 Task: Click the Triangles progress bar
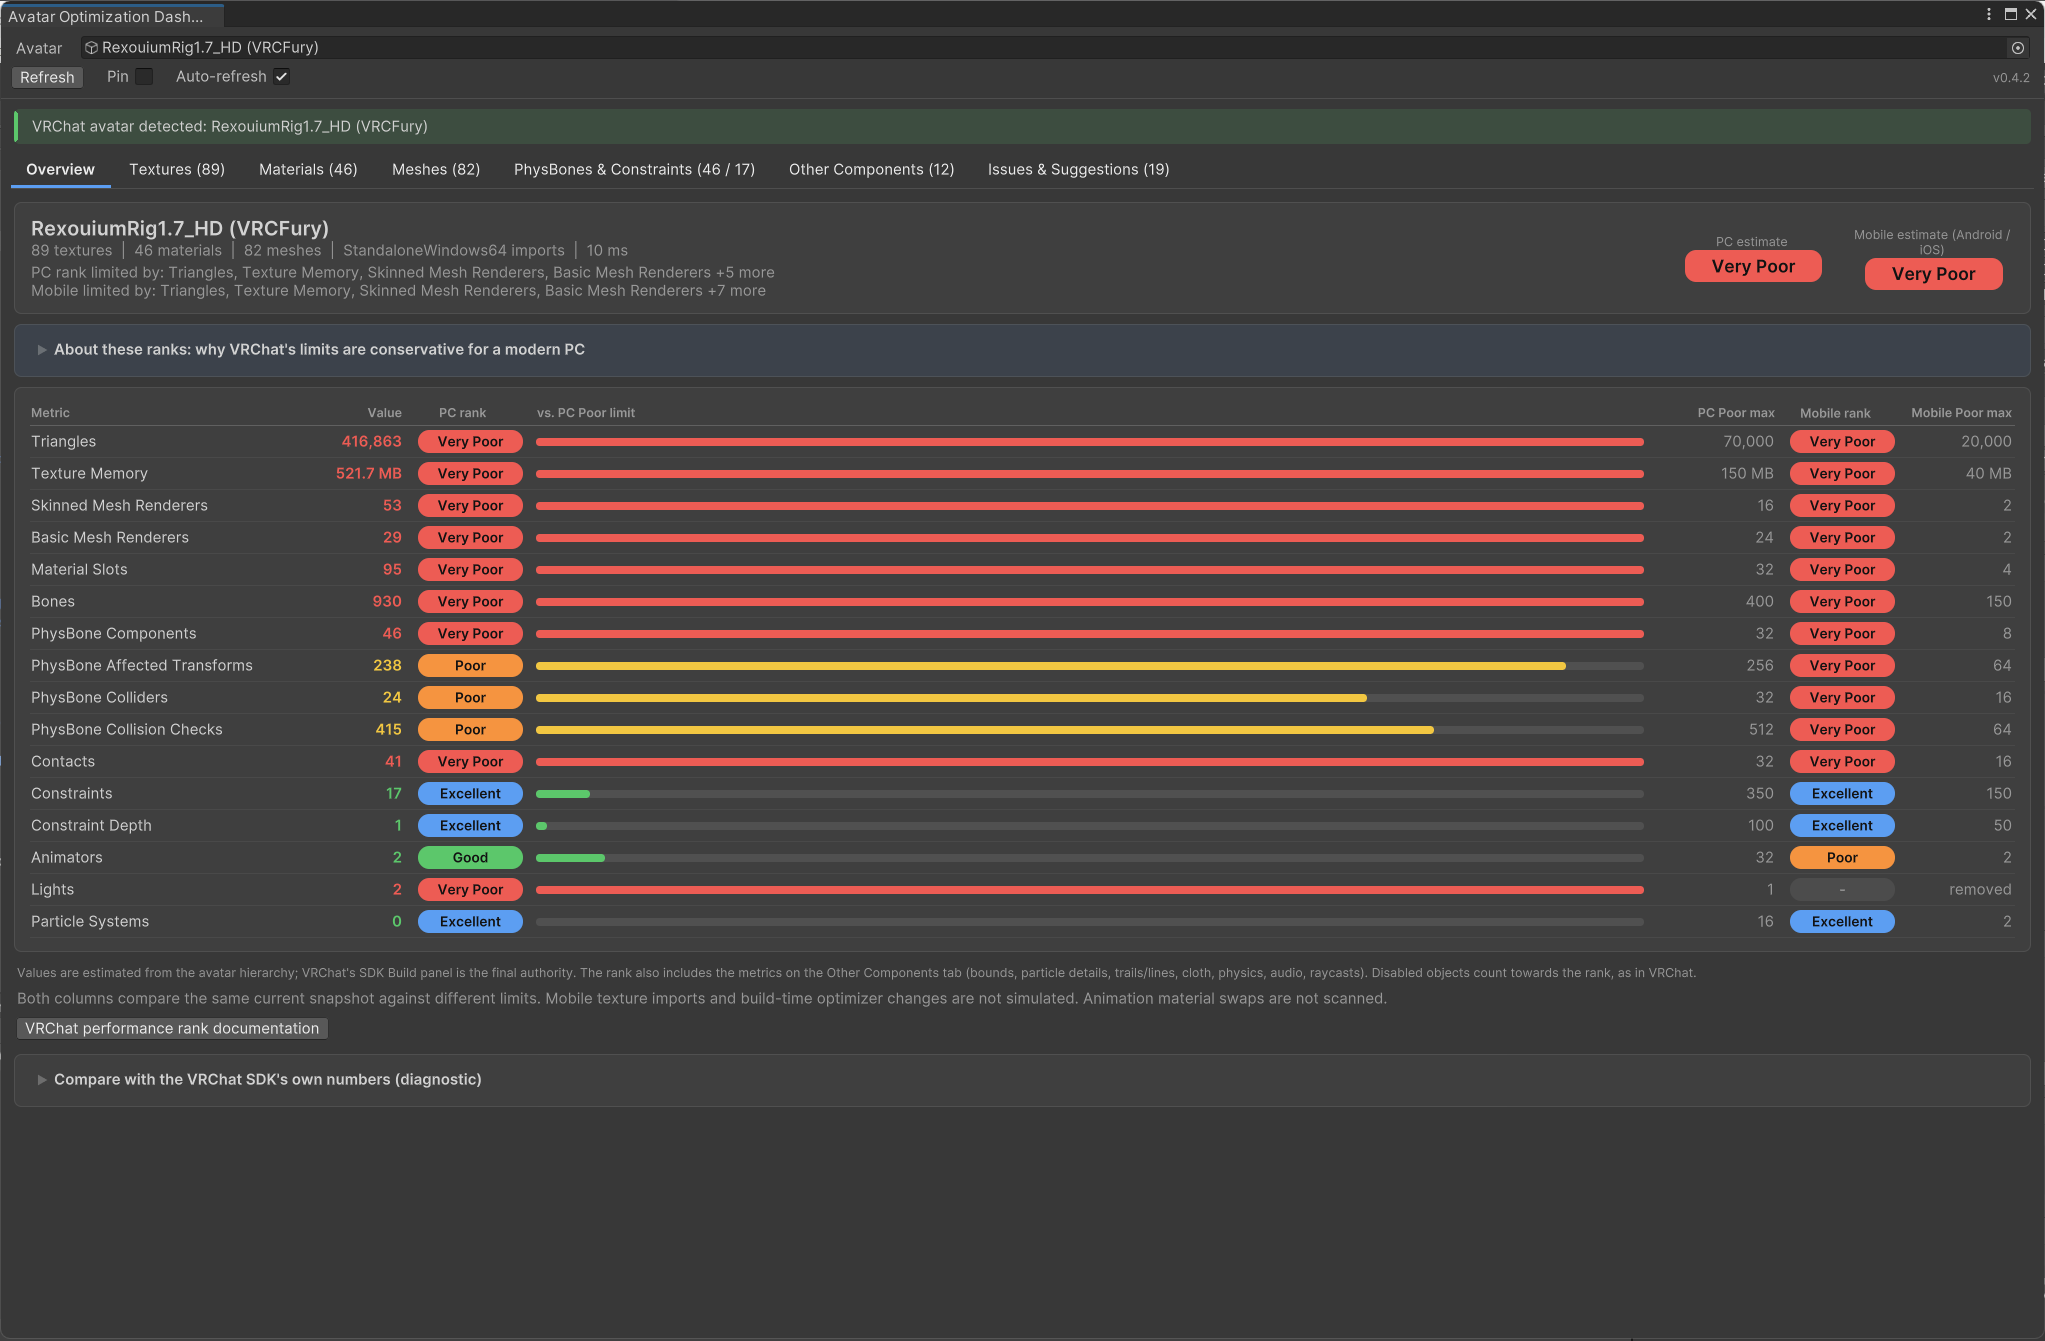click(1090, 442)
